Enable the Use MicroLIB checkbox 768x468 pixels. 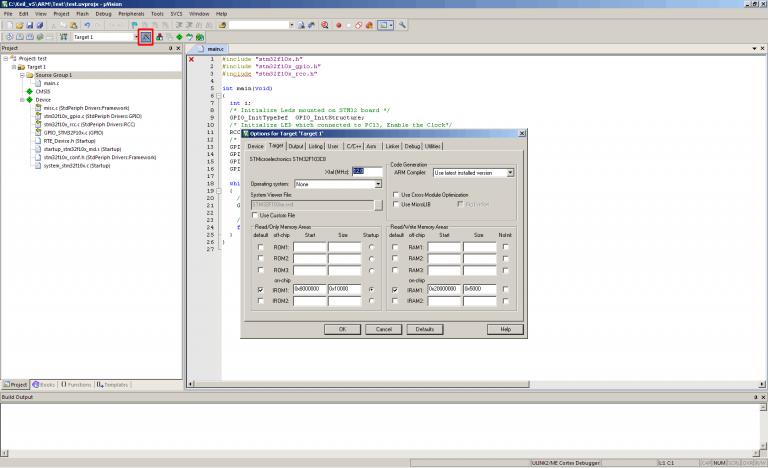396,204
